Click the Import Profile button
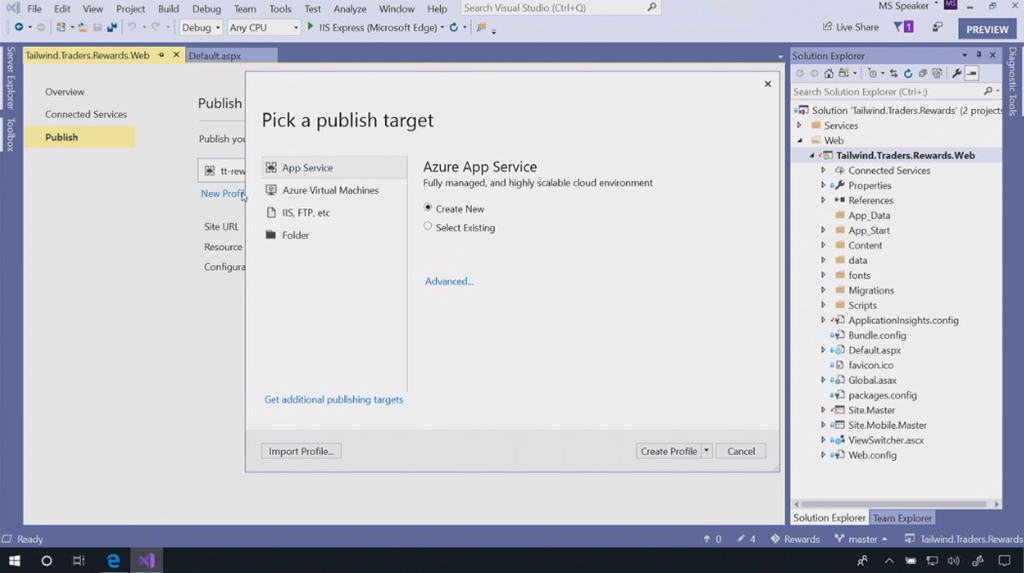The image size is (1024, 573). point(301,451)
